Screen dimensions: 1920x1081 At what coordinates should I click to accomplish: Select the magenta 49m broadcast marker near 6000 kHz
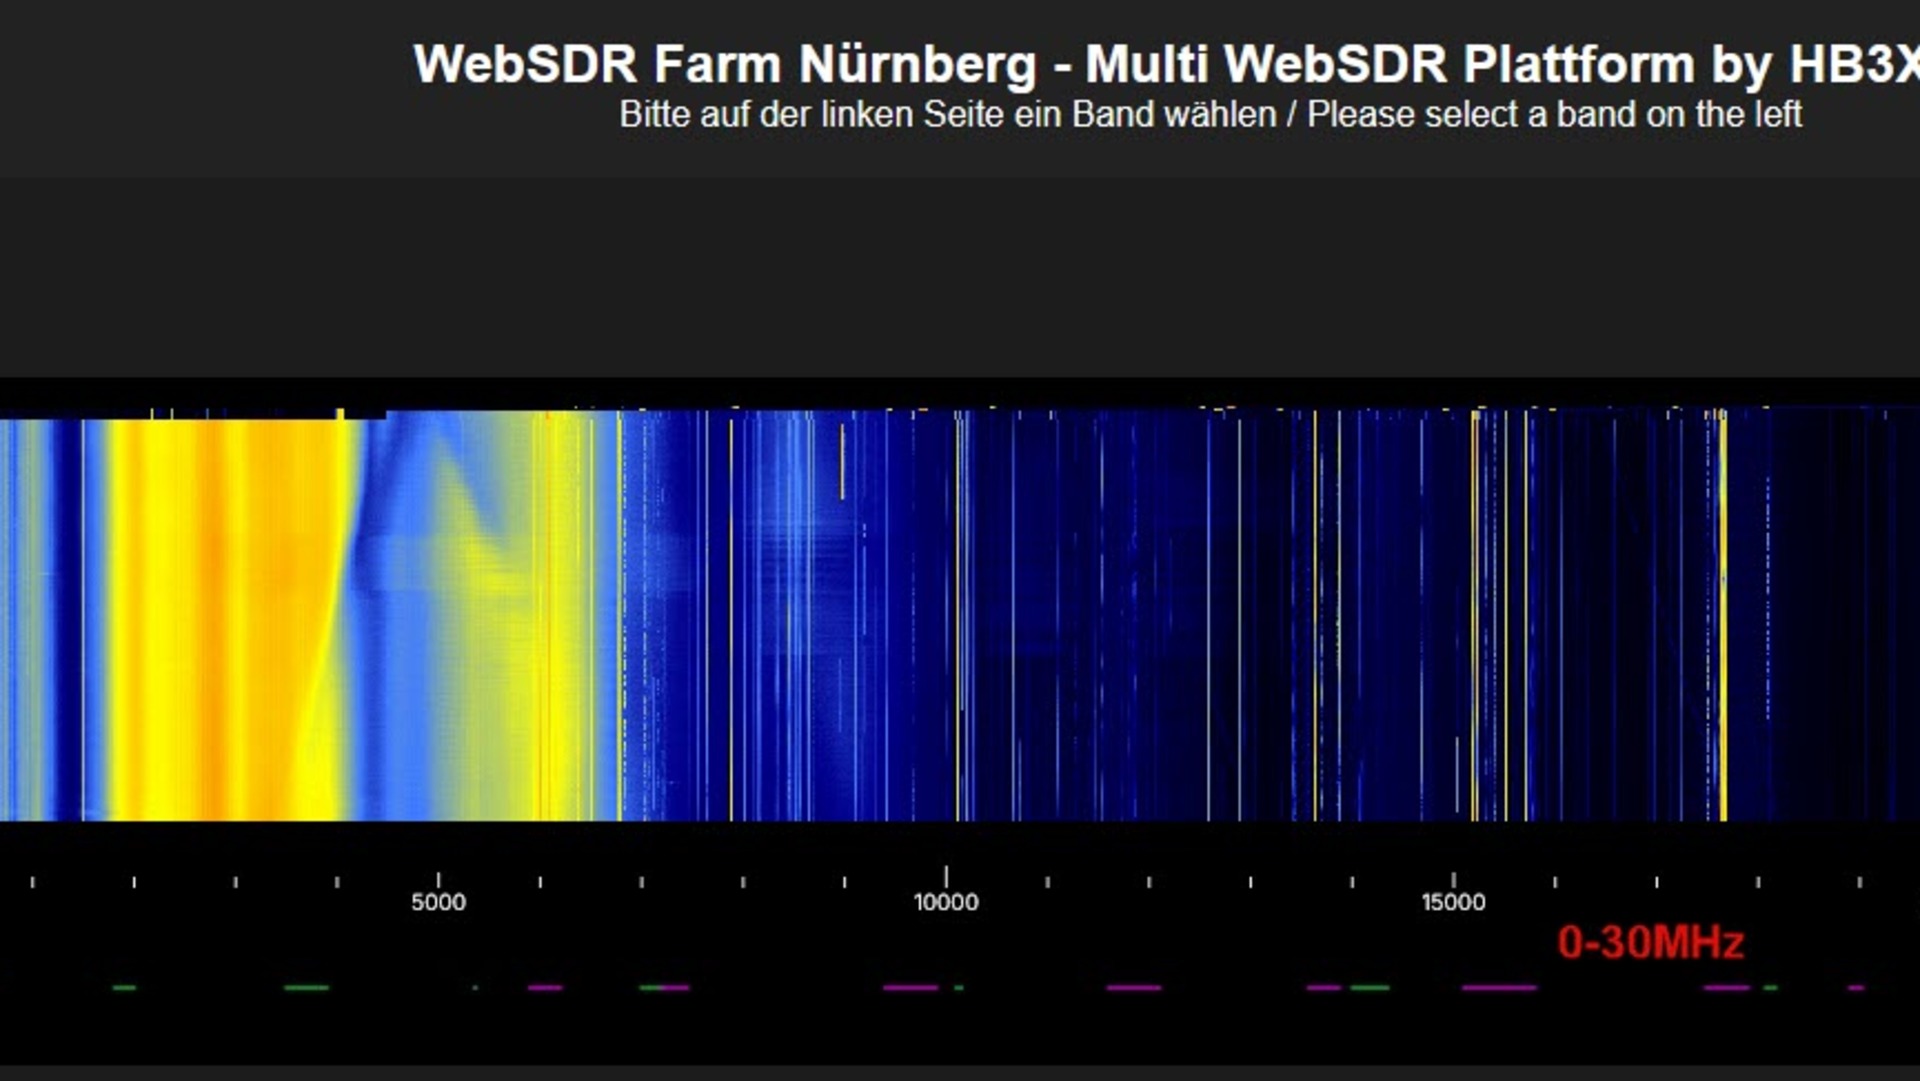pyautogui.click(x=545, y=988)
